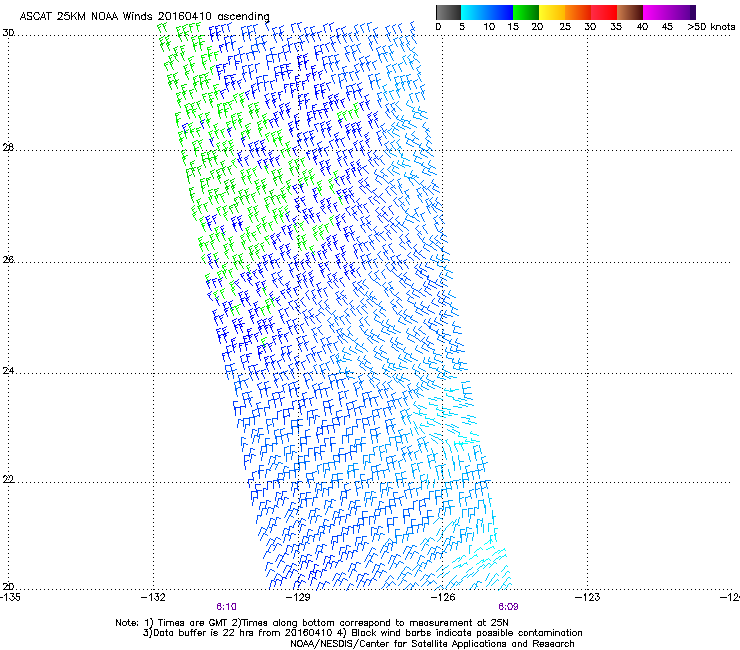Click latitude label '30'
This screenshot has width=740, height=650.
(x=8, y=33)
